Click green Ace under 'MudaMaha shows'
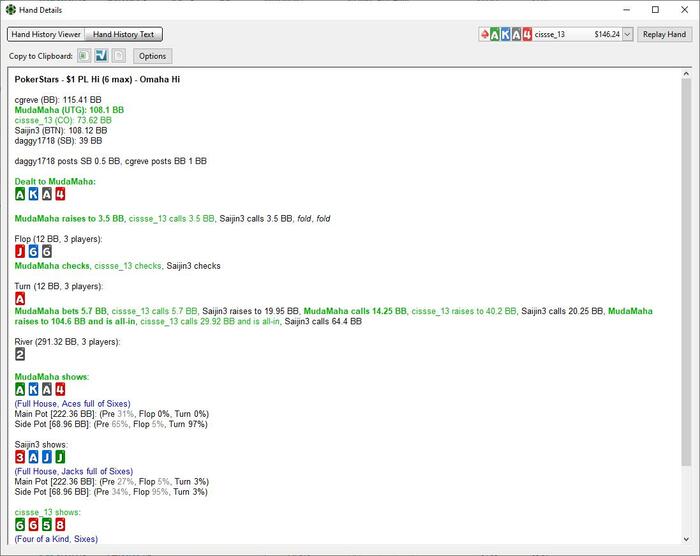This screenshot has height=556, width=700. (x=20, y=389)
